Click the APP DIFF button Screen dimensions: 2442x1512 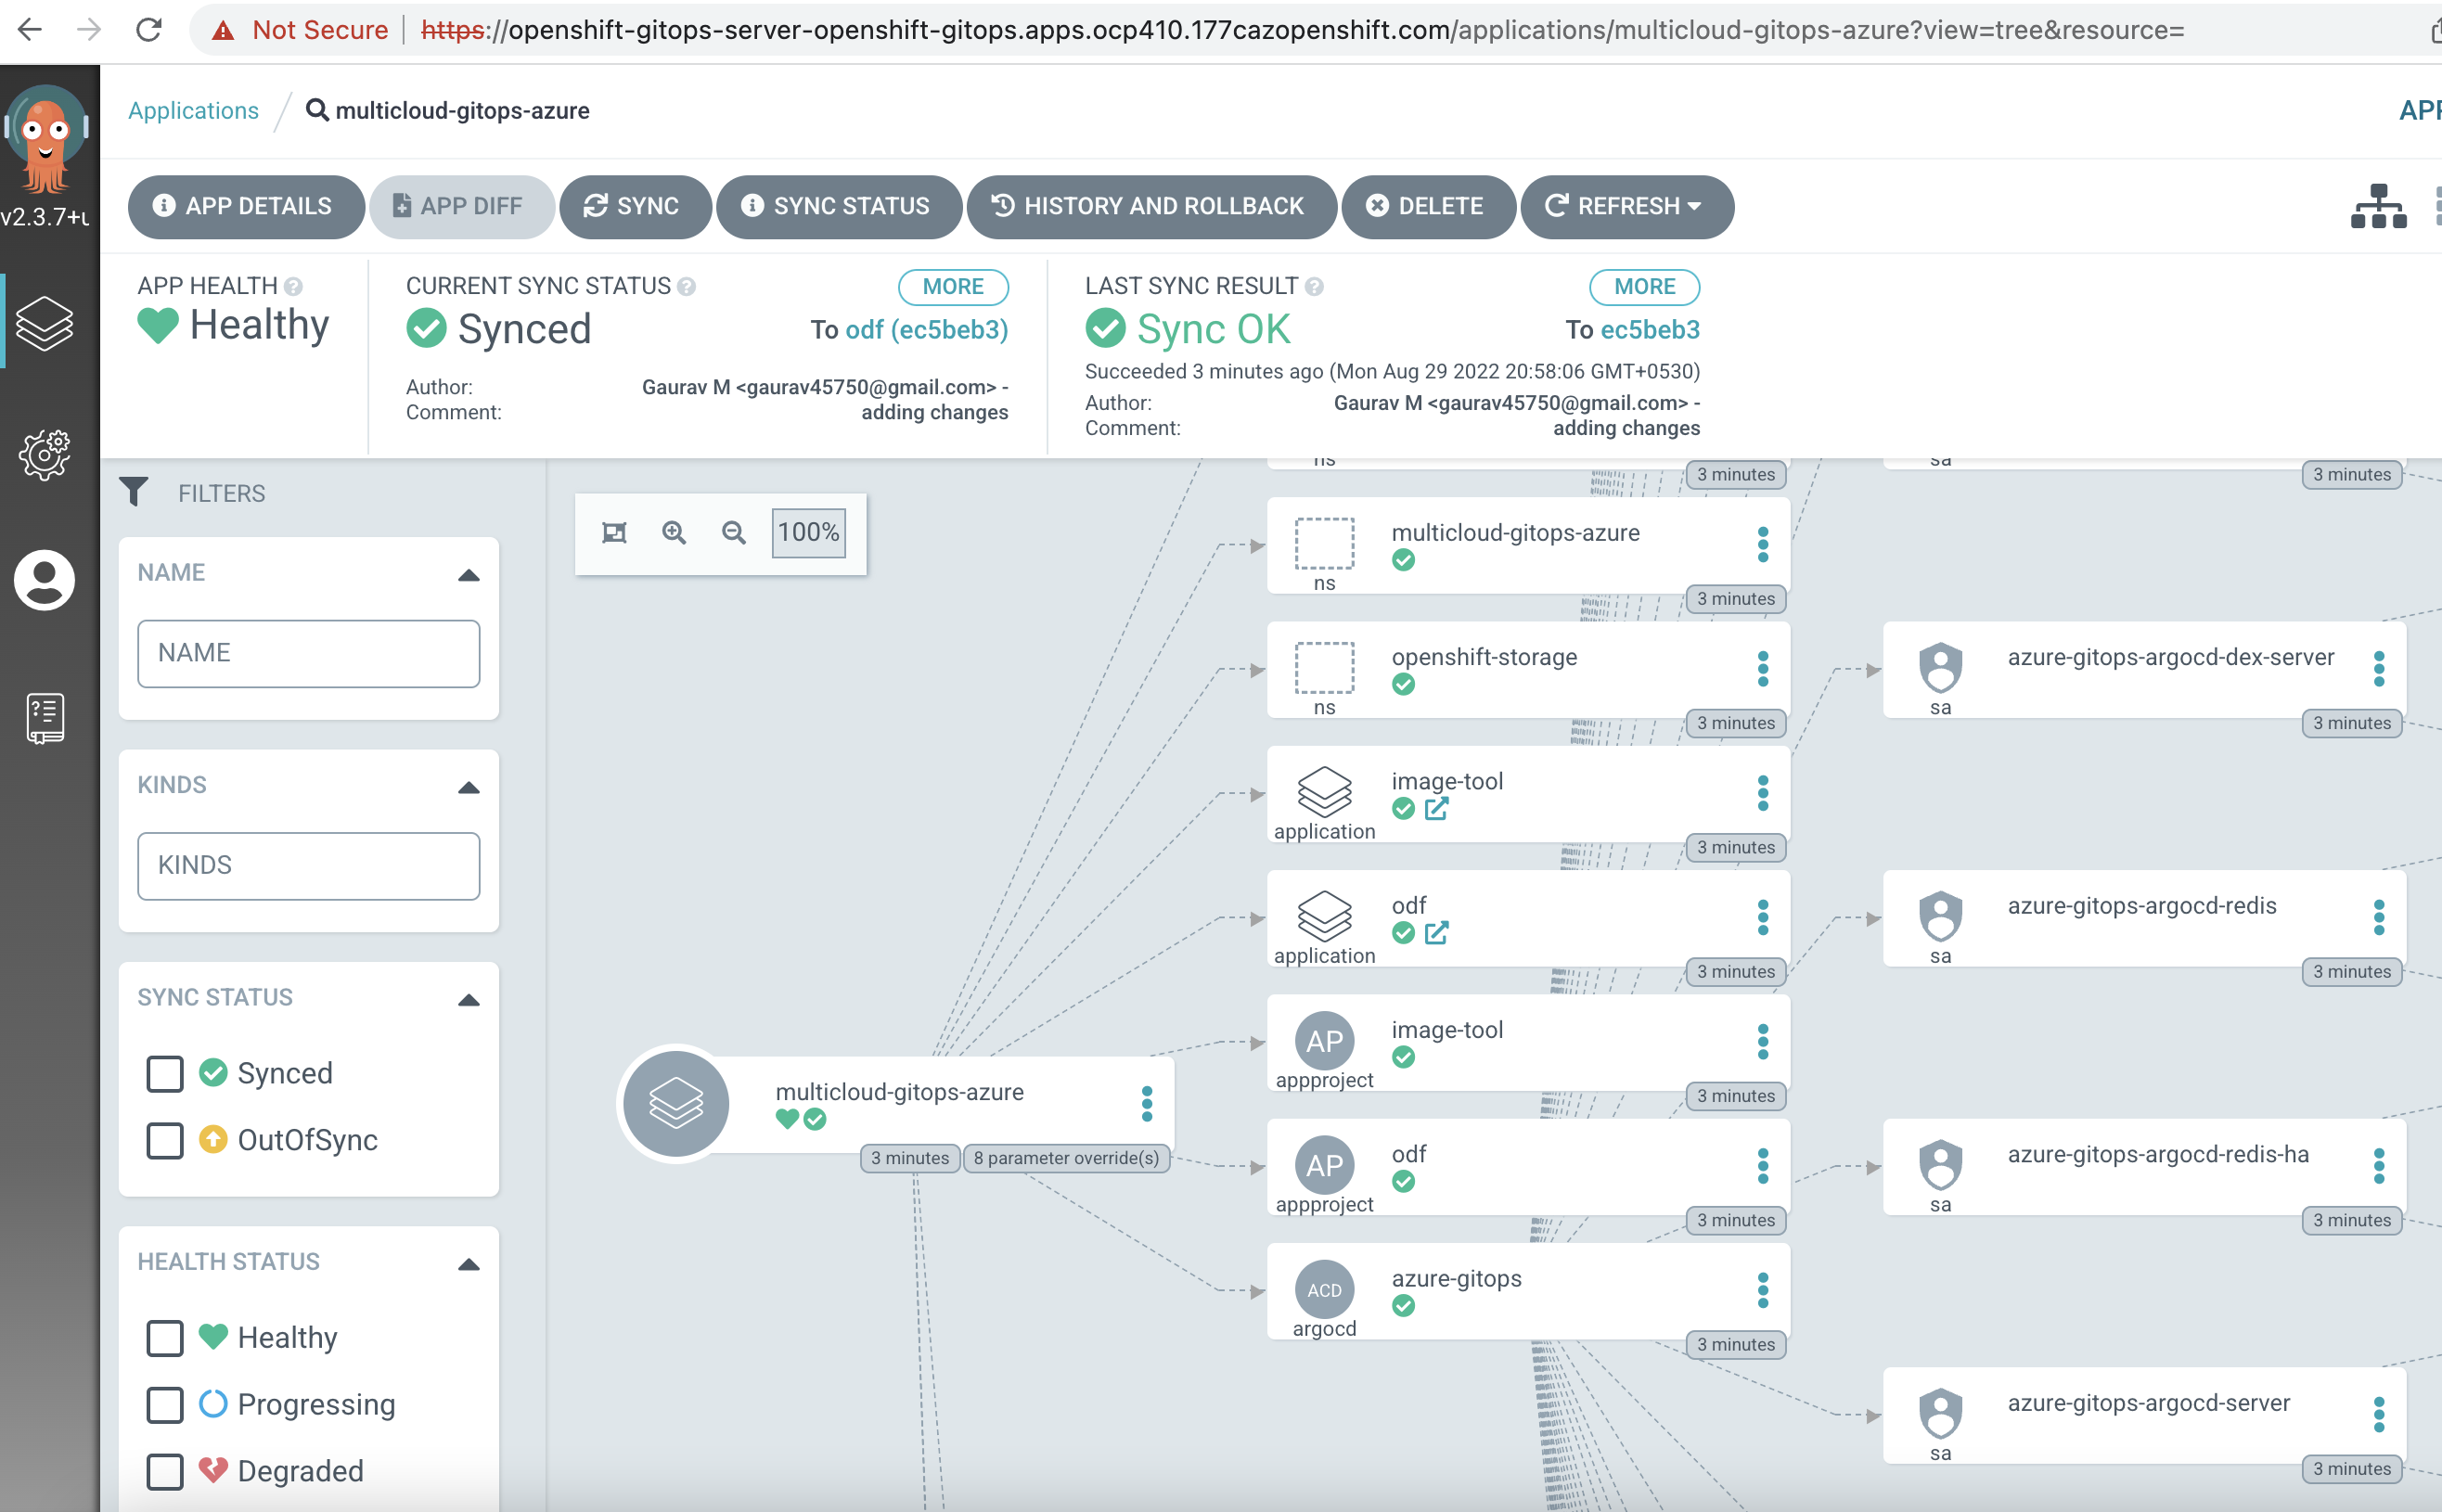click(x=461, y=206)
